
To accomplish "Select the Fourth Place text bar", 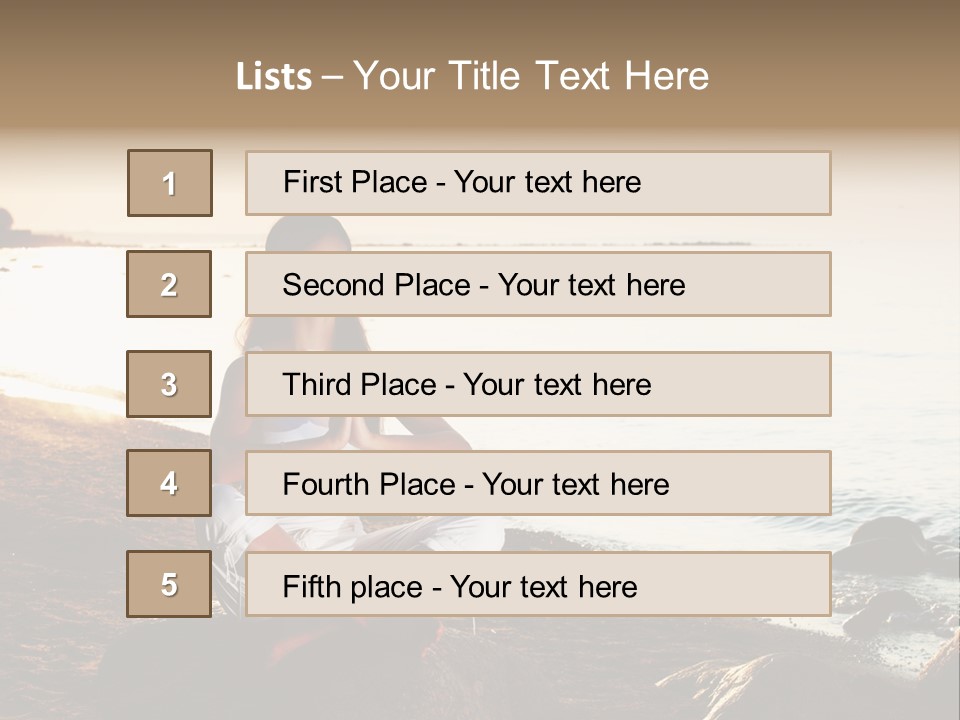I will (x=538, y=484).
